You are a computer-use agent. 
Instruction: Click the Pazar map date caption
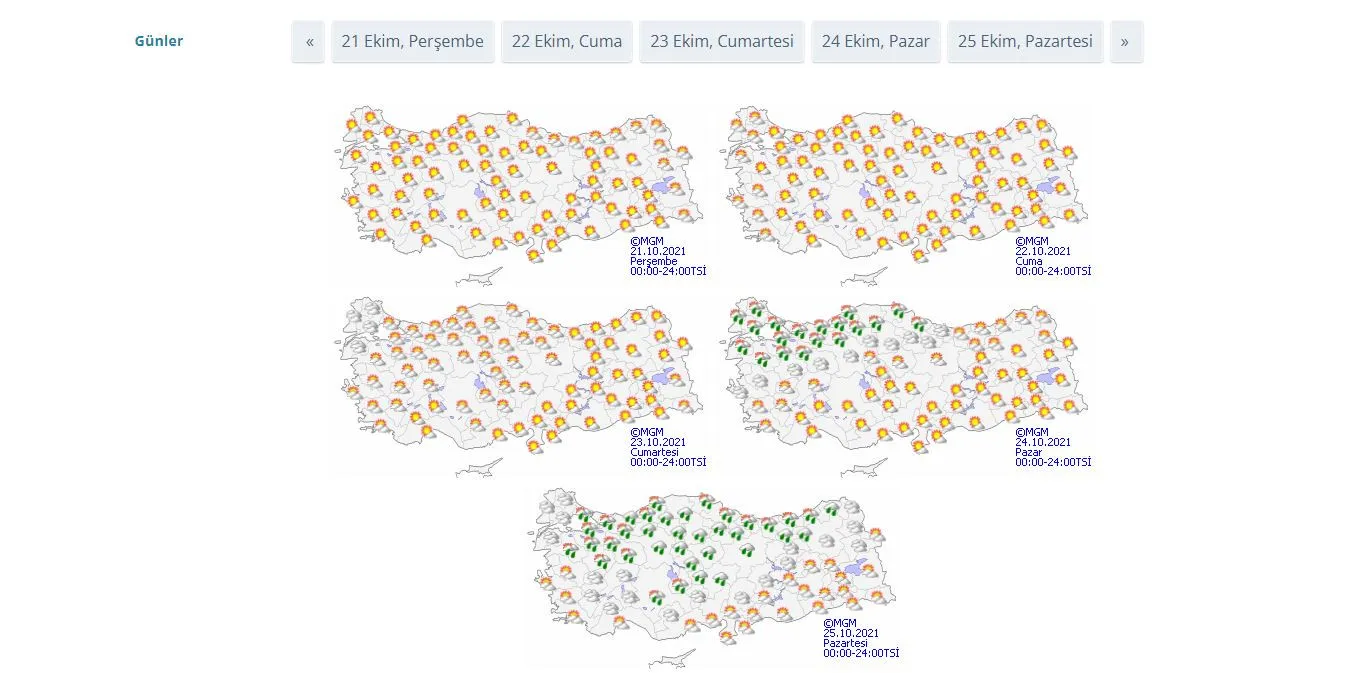point(1043,443)
